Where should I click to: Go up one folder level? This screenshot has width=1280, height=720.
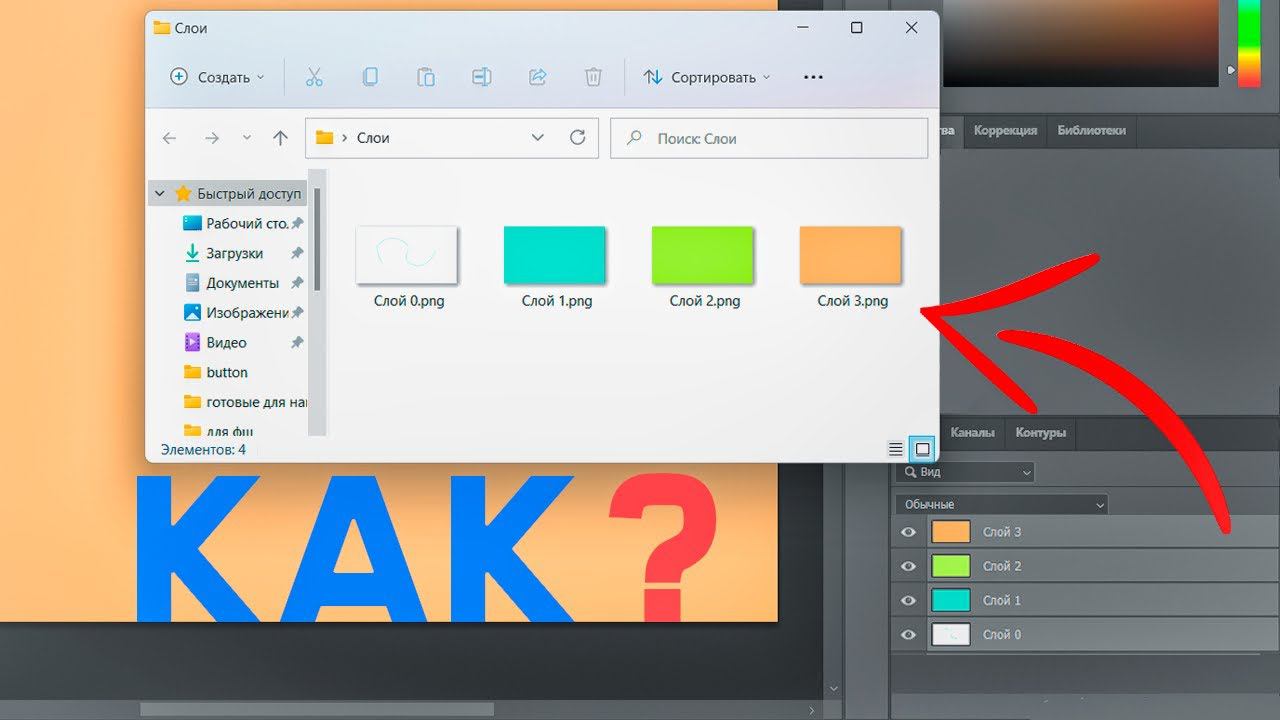[280, 138]
